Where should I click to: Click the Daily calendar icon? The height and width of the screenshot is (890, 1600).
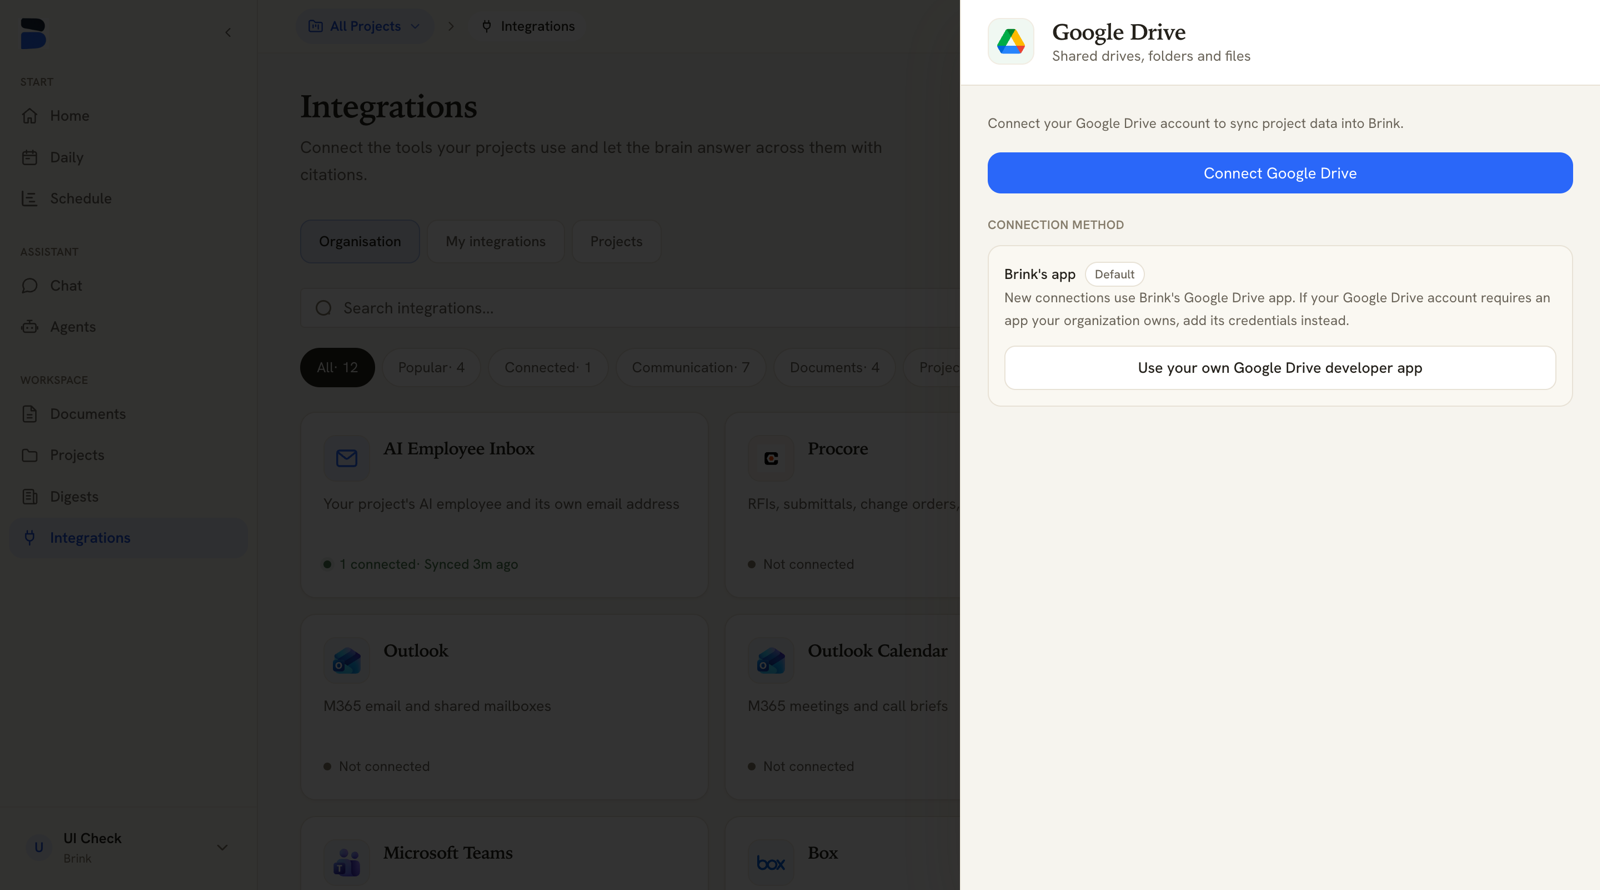(30, 157)
